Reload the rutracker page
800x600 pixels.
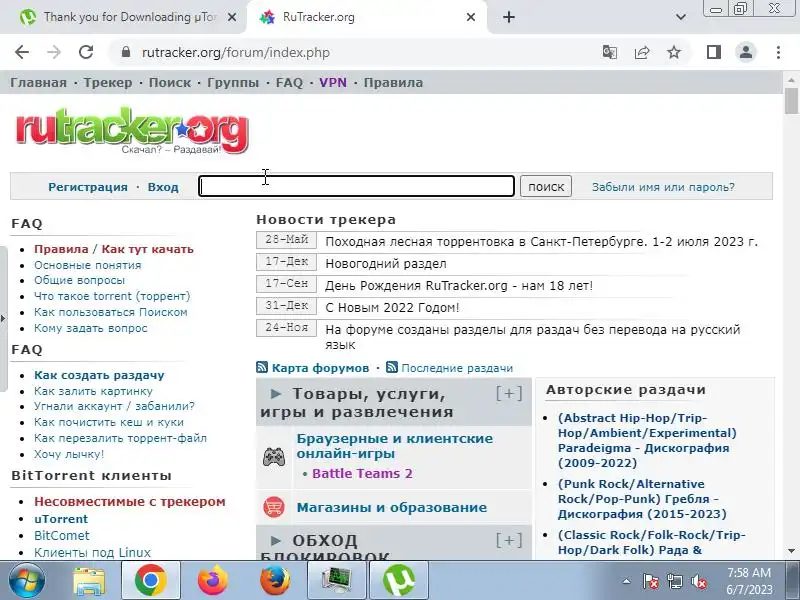click(86, 52)
